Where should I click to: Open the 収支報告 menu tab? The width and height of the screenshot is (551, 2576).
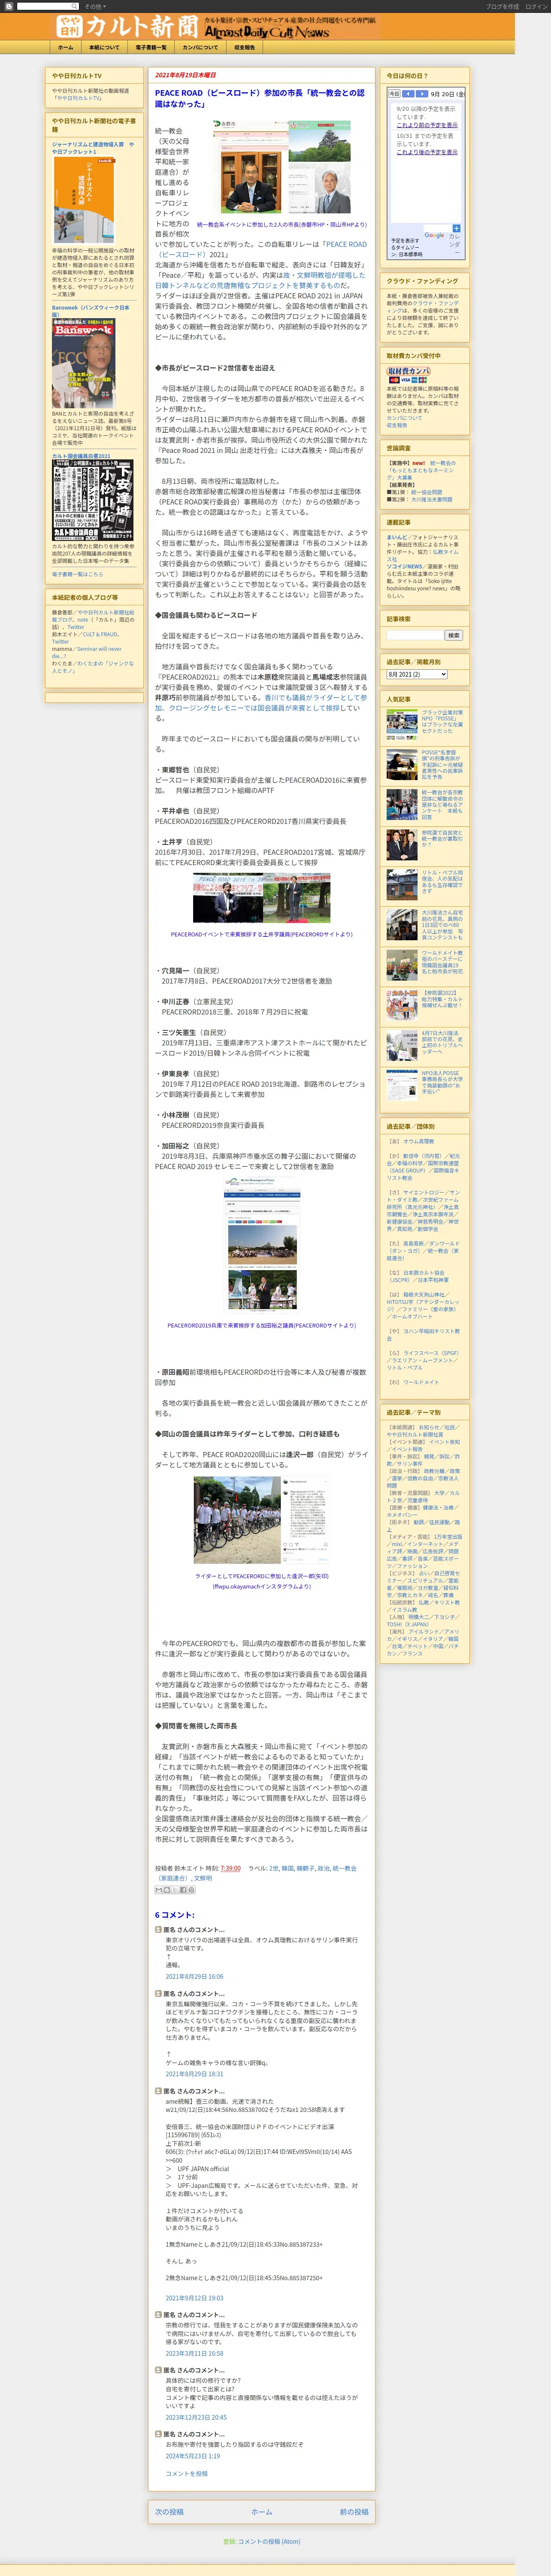click(244, 47)
